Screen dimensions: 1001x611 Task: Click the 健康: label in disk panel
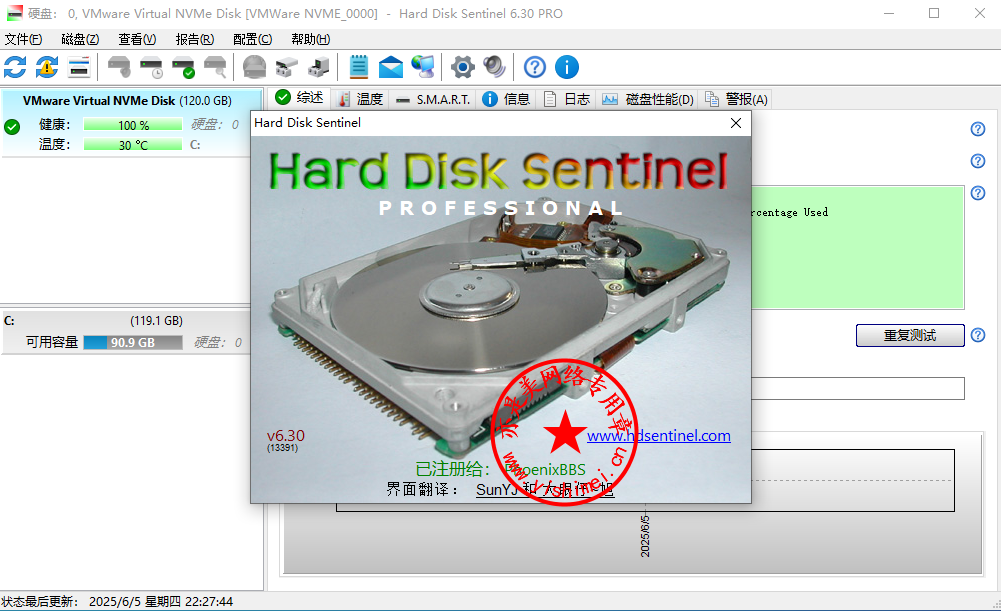click(x=55, y=124)
